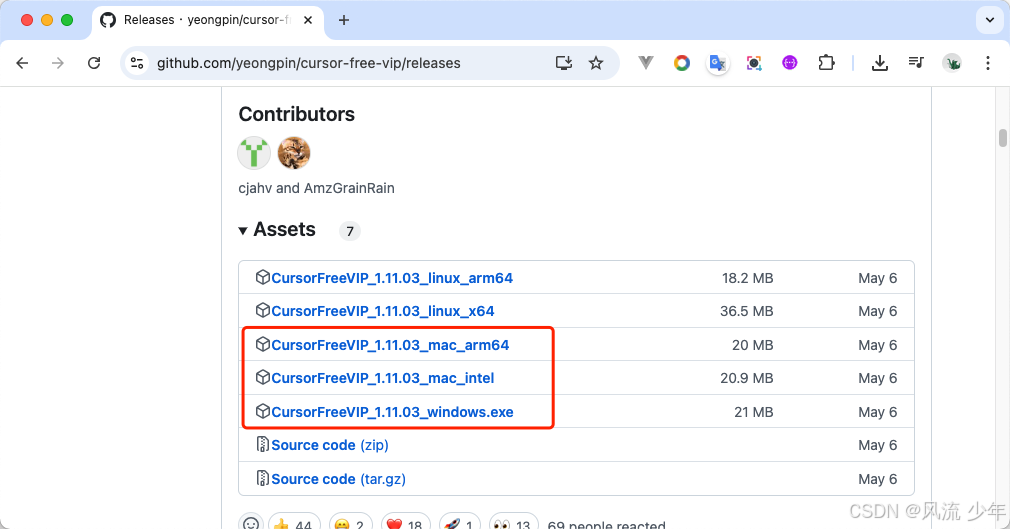This screenshot has height=529, width=1010.
Task: Toggle the thumbs up reaction 44
Action: click(x=294, y=524)
